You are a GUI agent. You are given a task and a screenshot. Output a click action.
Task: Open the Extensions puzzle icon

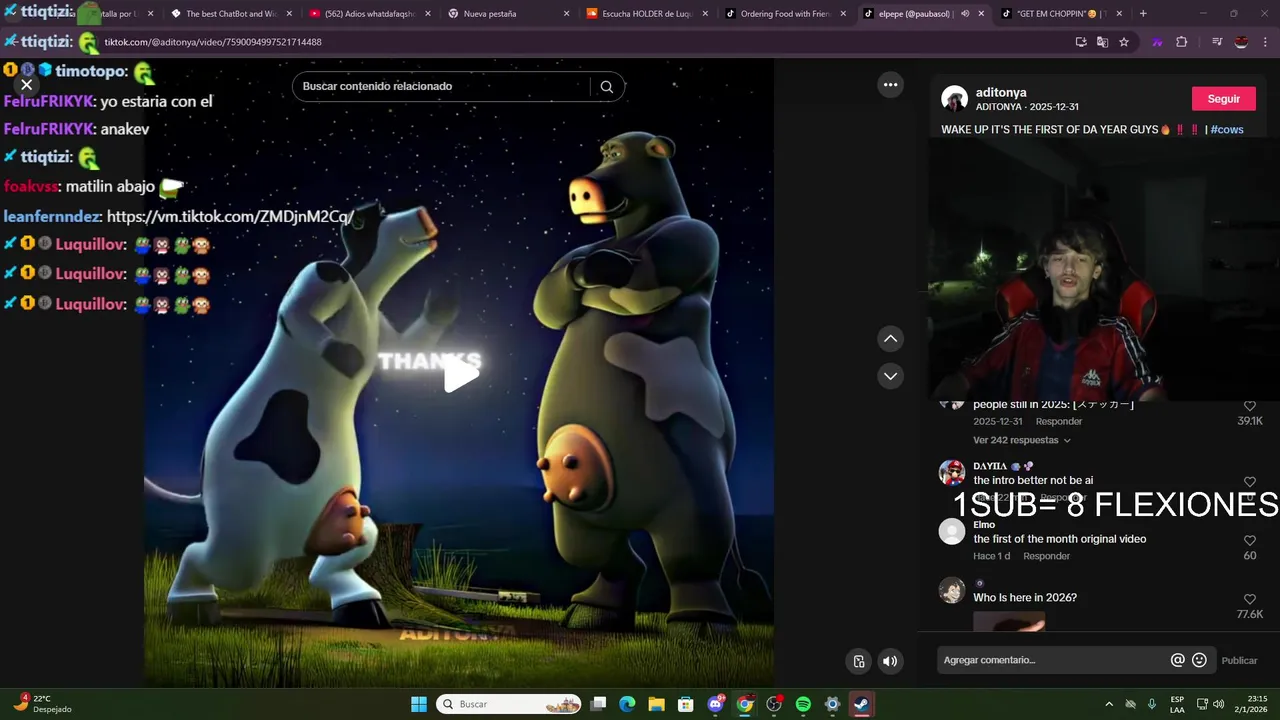(1181, 42)
